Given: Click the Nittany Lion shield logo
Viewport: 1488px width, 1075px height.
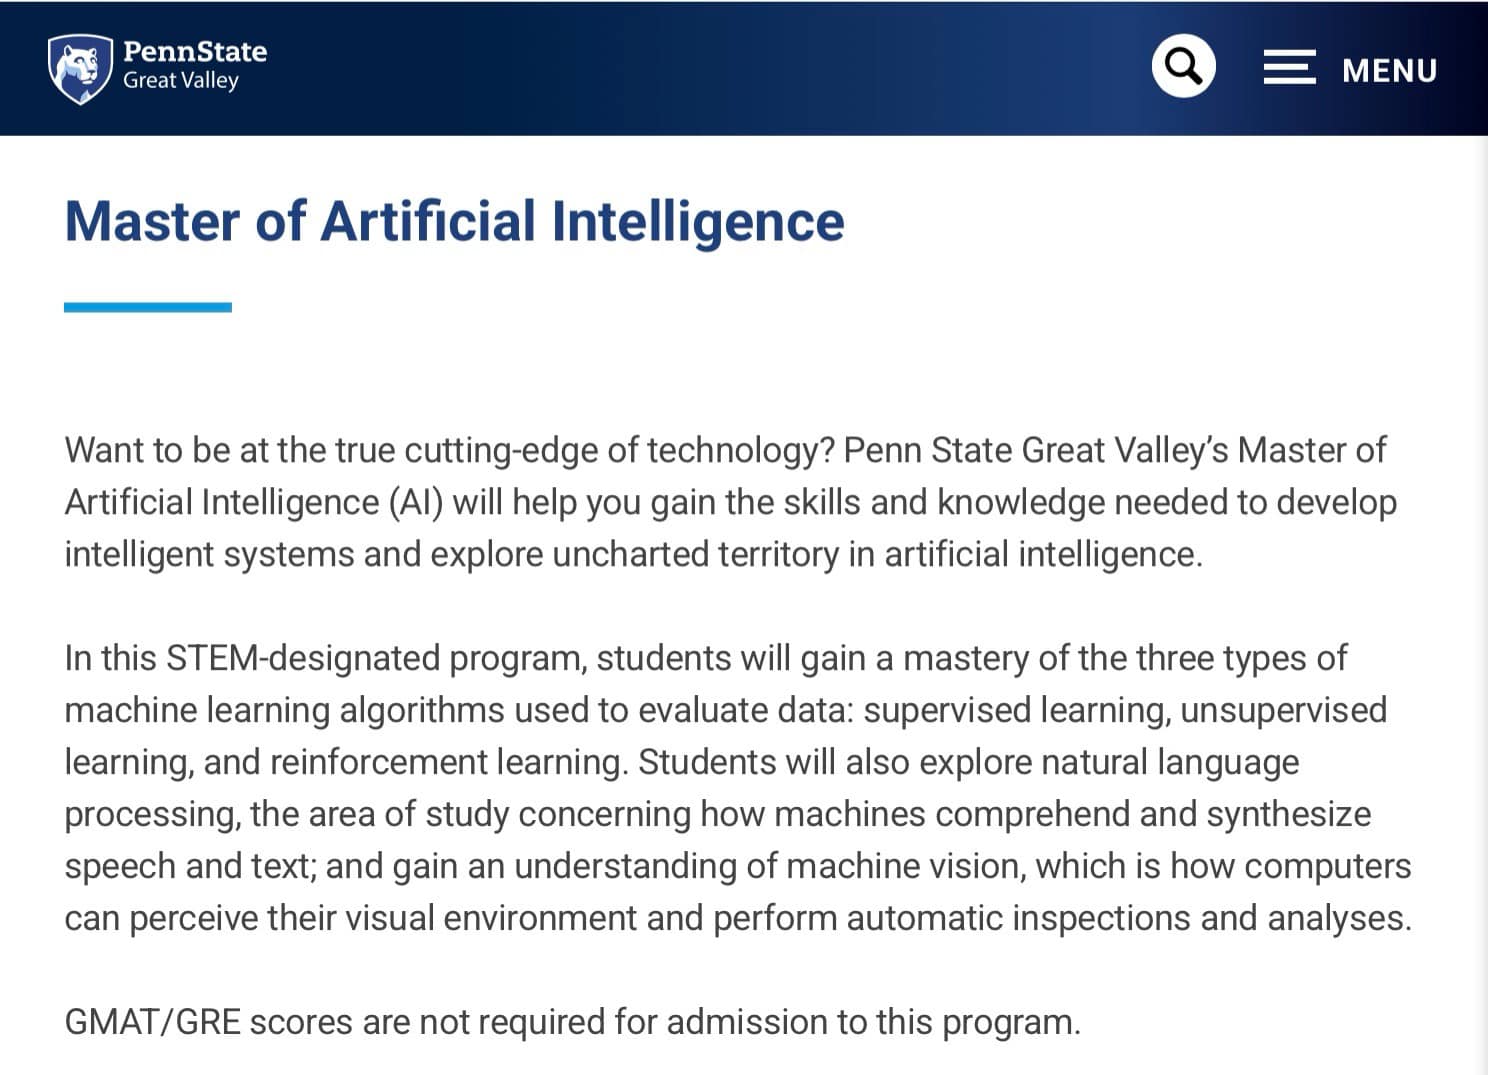Looking at the screenshot, I should (79, 69).
